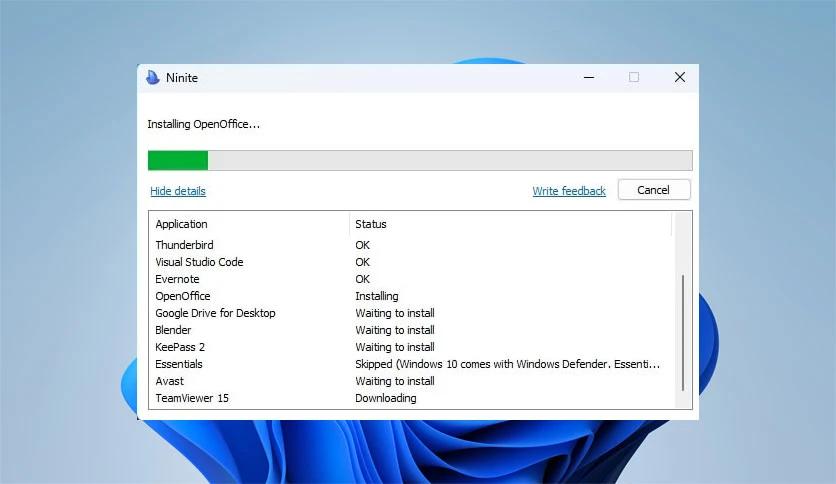836x484 pixels.
Task: Click Waiting to install status for Blender
Action: pos(395,330)
